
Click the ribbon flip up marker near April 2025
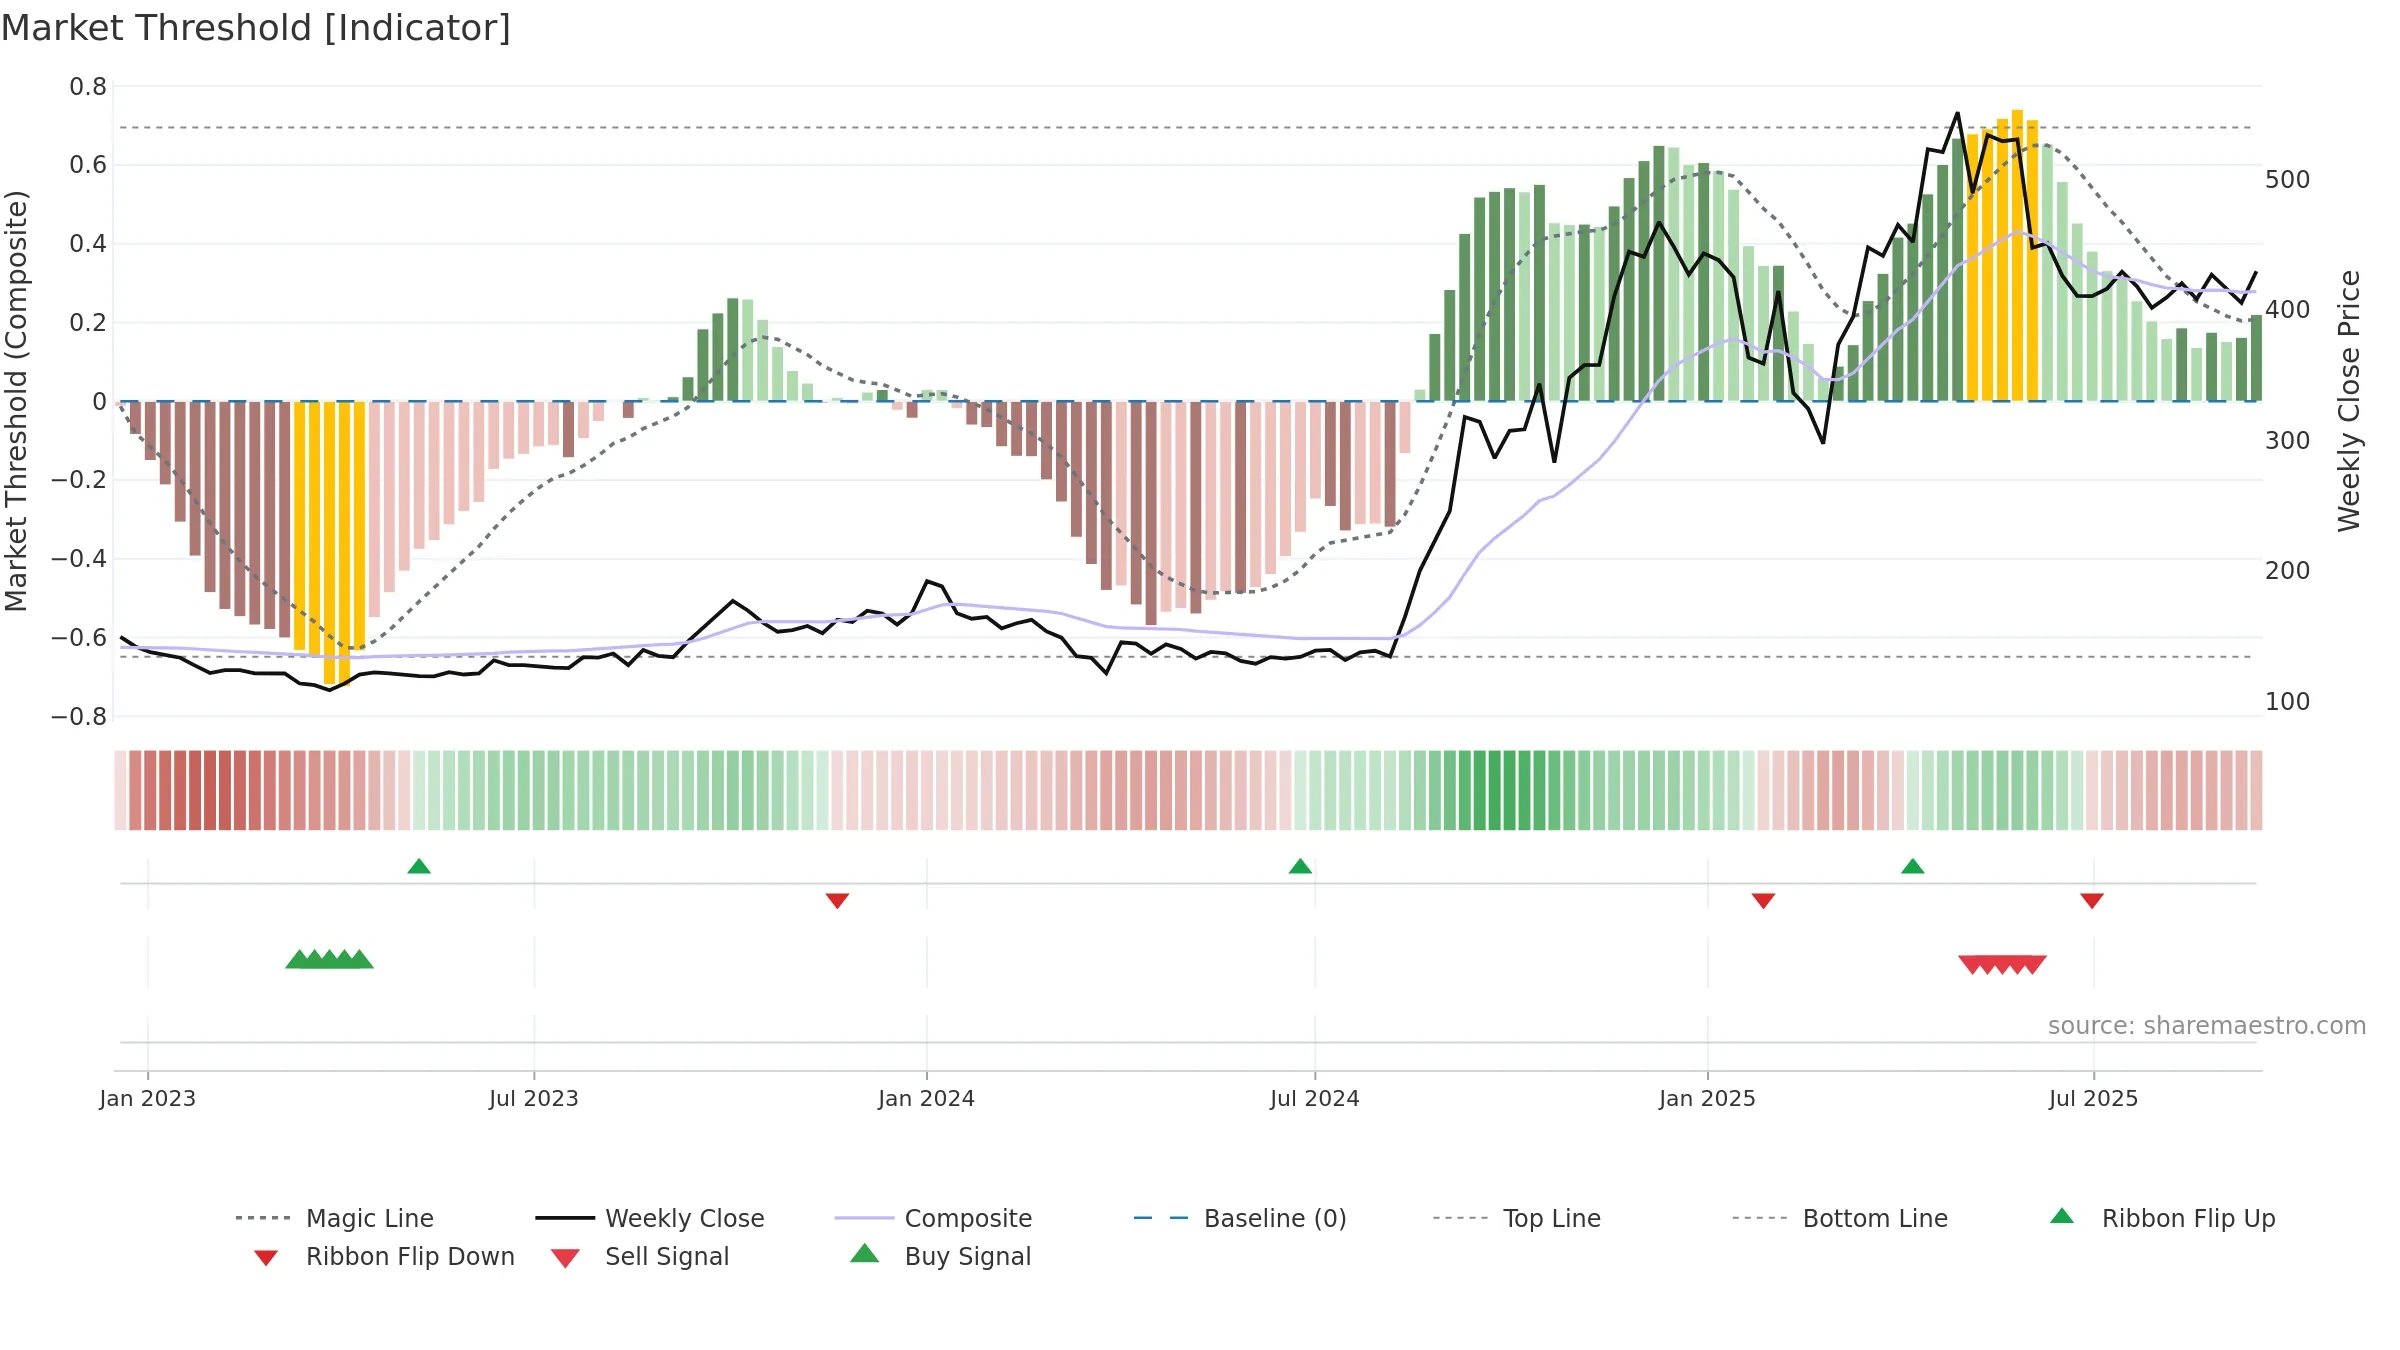(1913, 866)
